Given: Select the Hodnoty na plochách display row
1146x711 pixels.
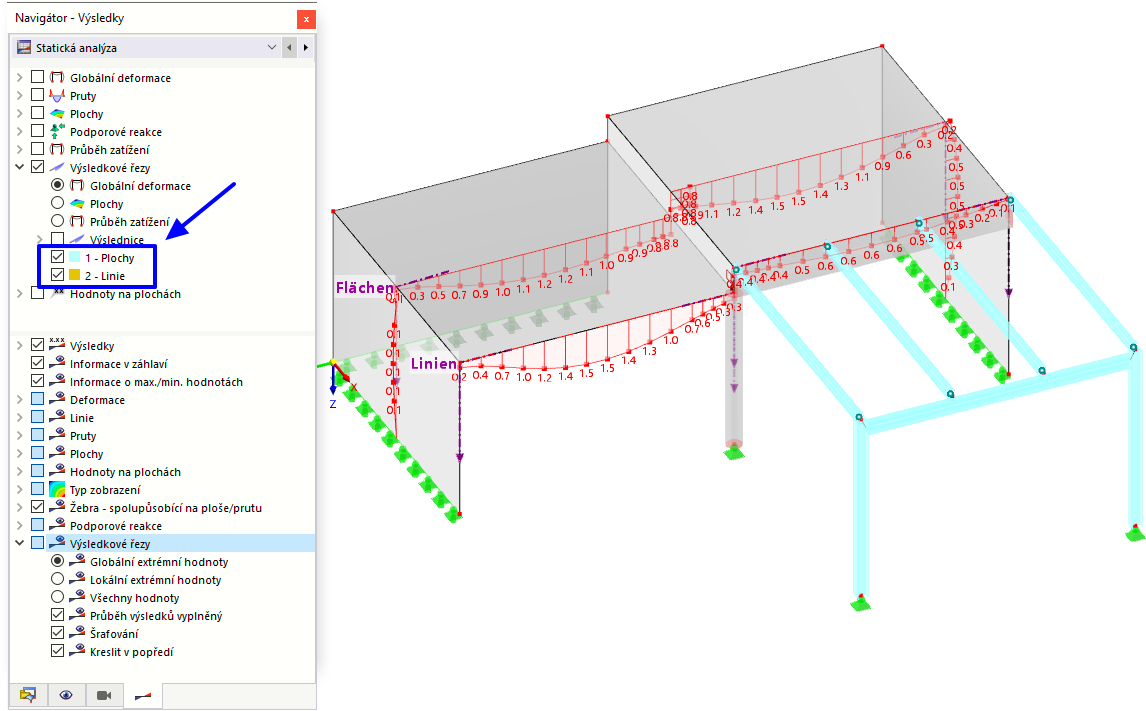Looking at the screenshot, I should (125, 472).
